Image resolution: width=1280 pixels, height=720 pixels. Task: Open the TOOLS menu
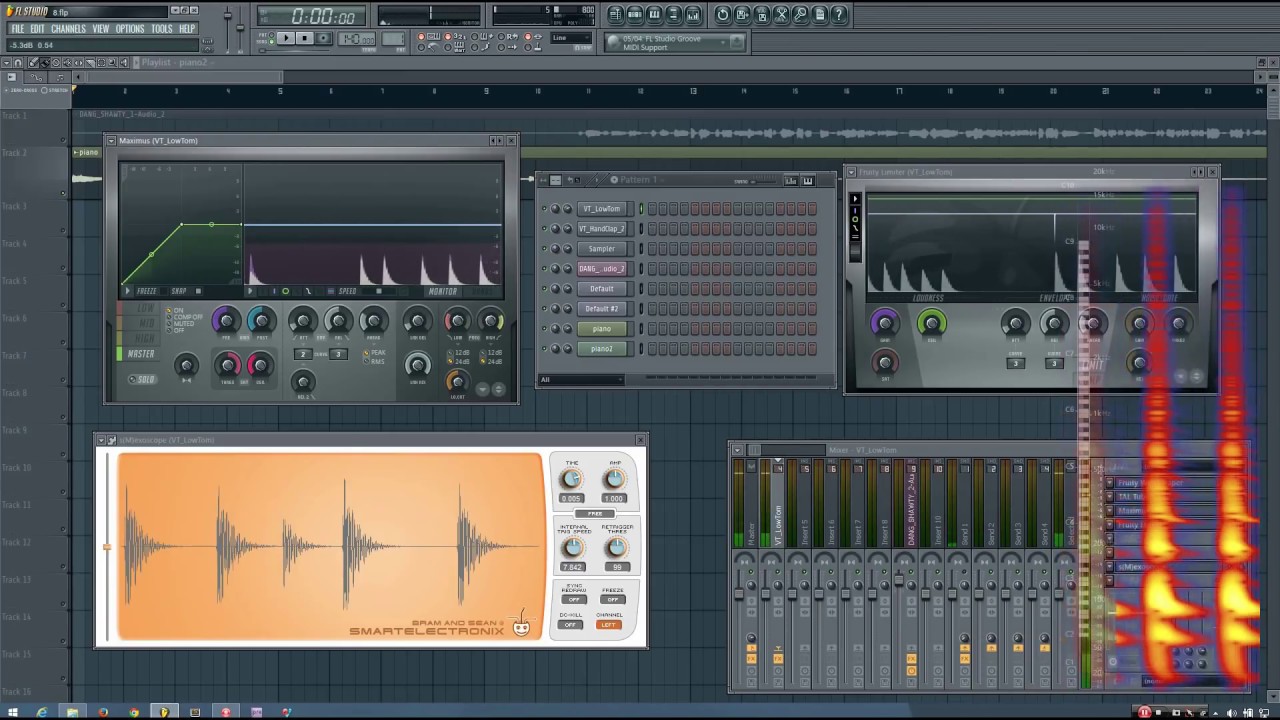[x=162, y=29]
